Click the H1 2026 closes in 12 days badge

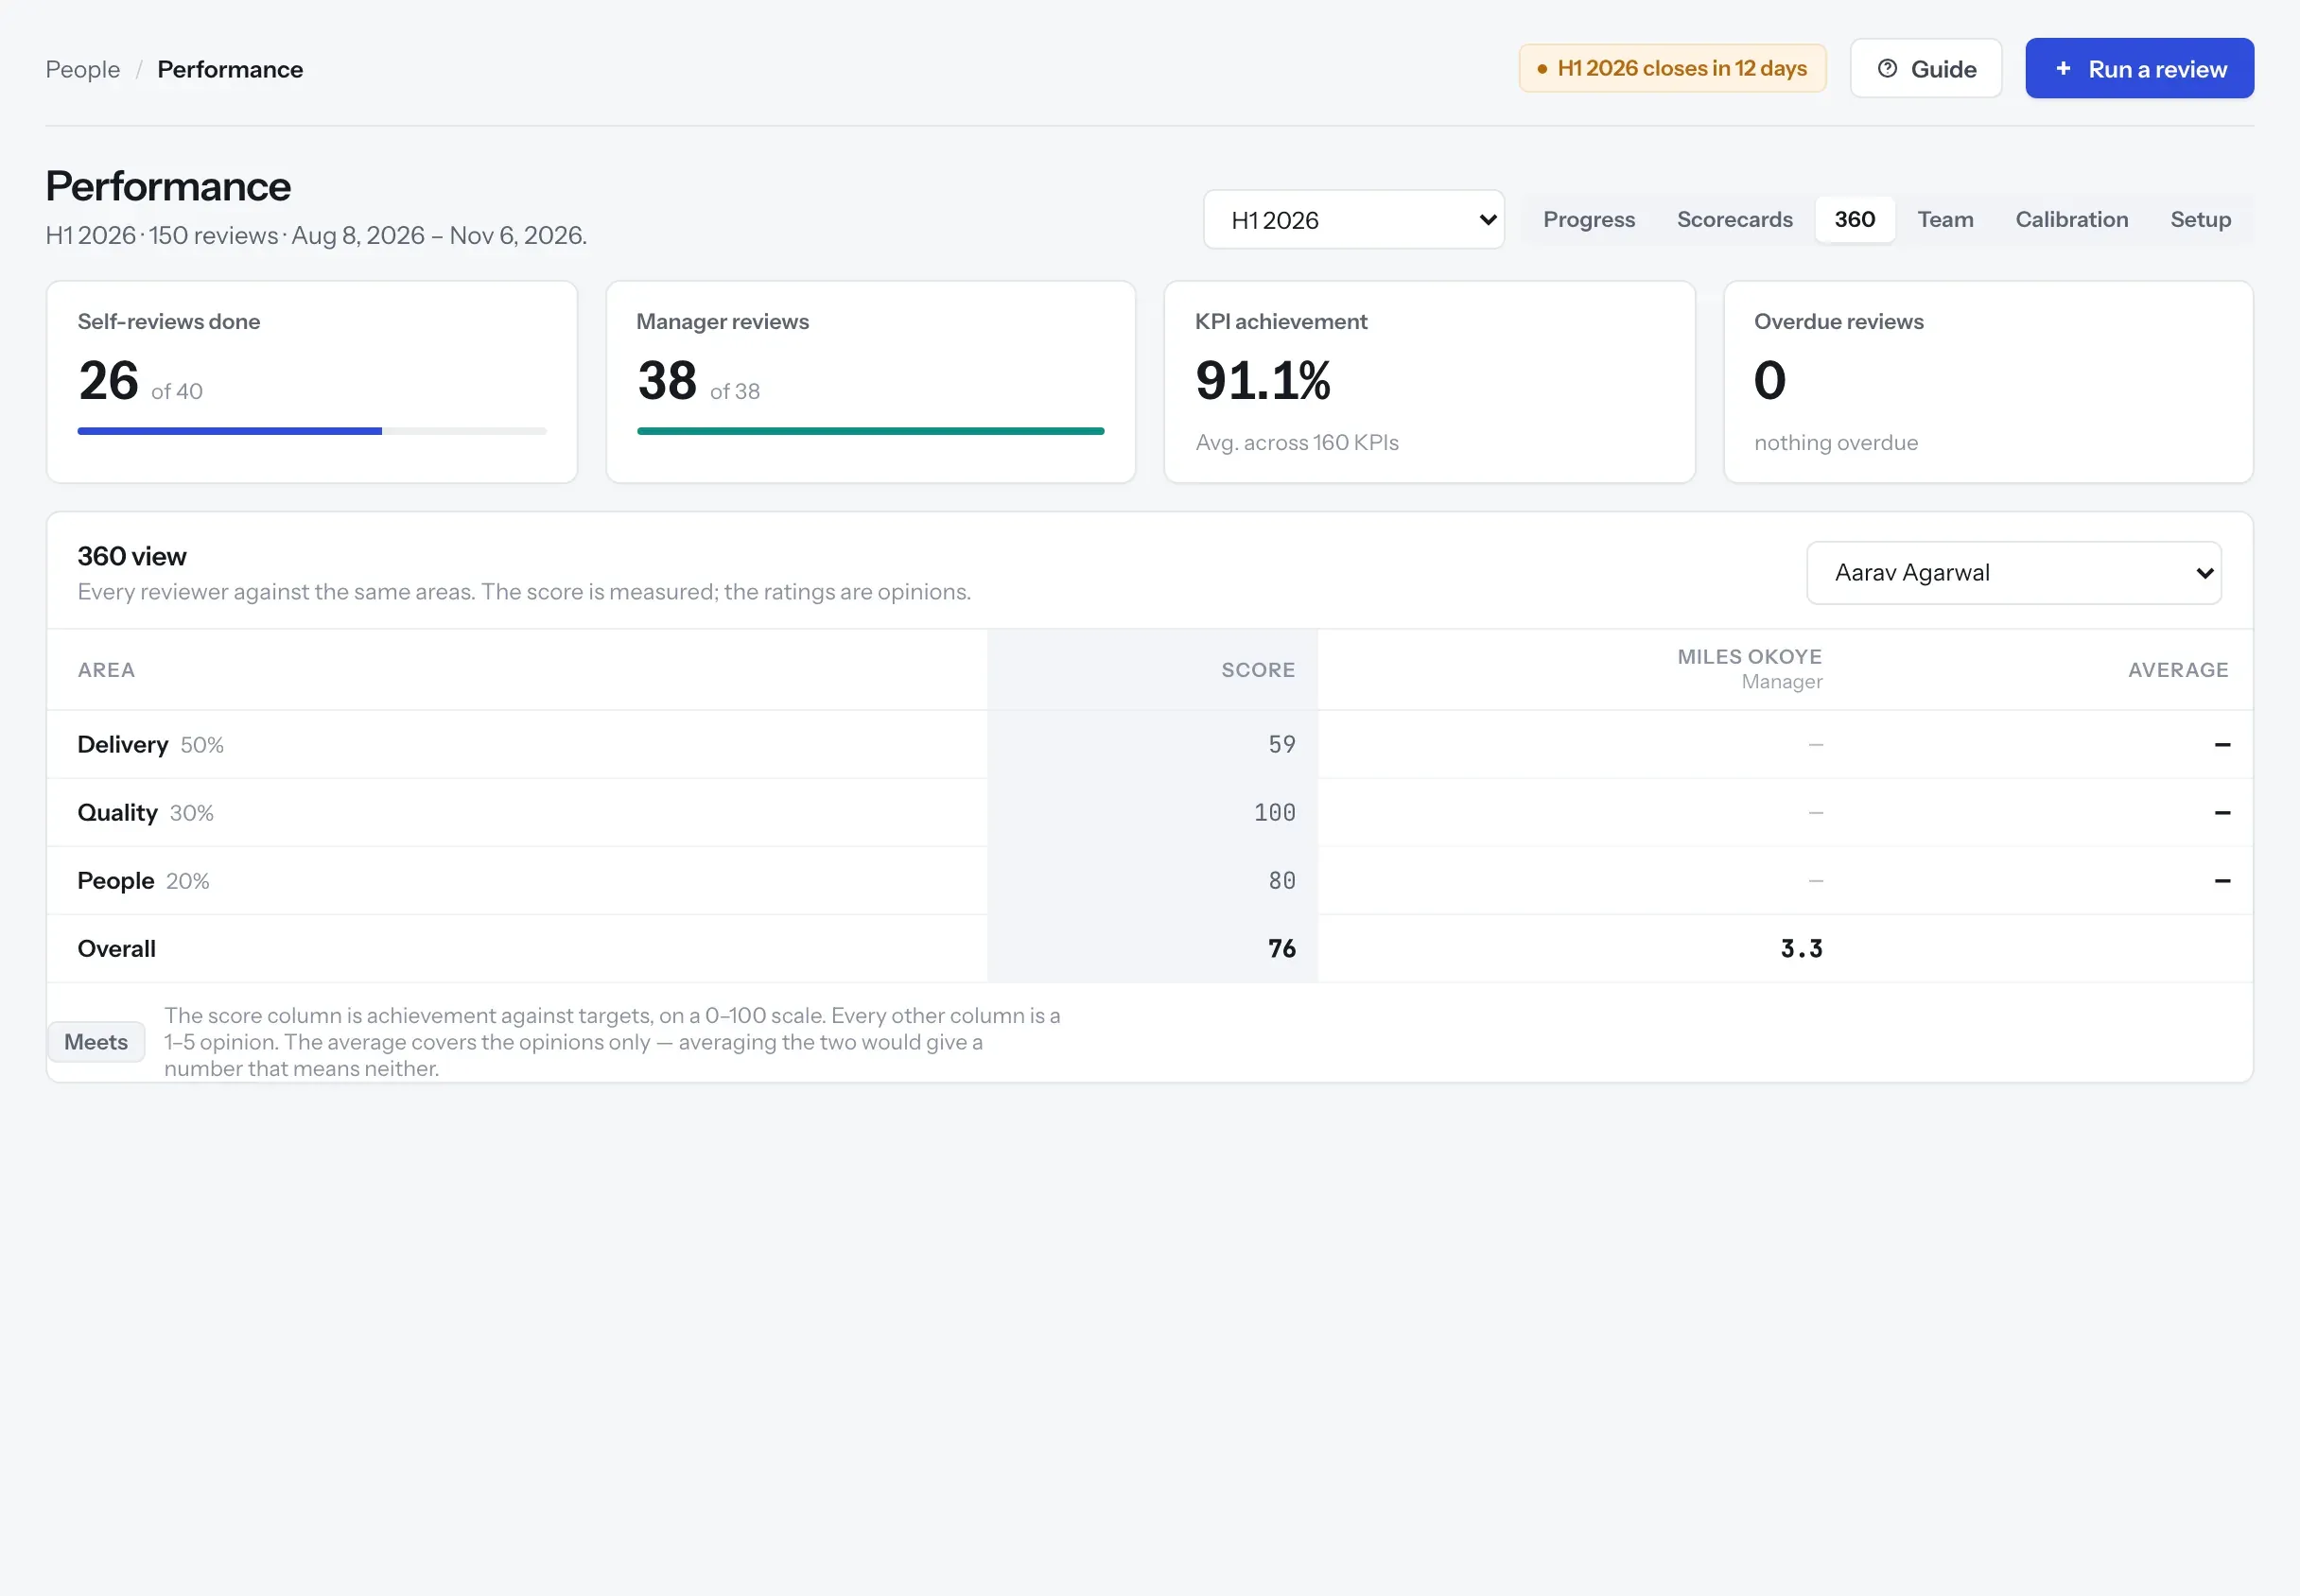pos(1673,69)
